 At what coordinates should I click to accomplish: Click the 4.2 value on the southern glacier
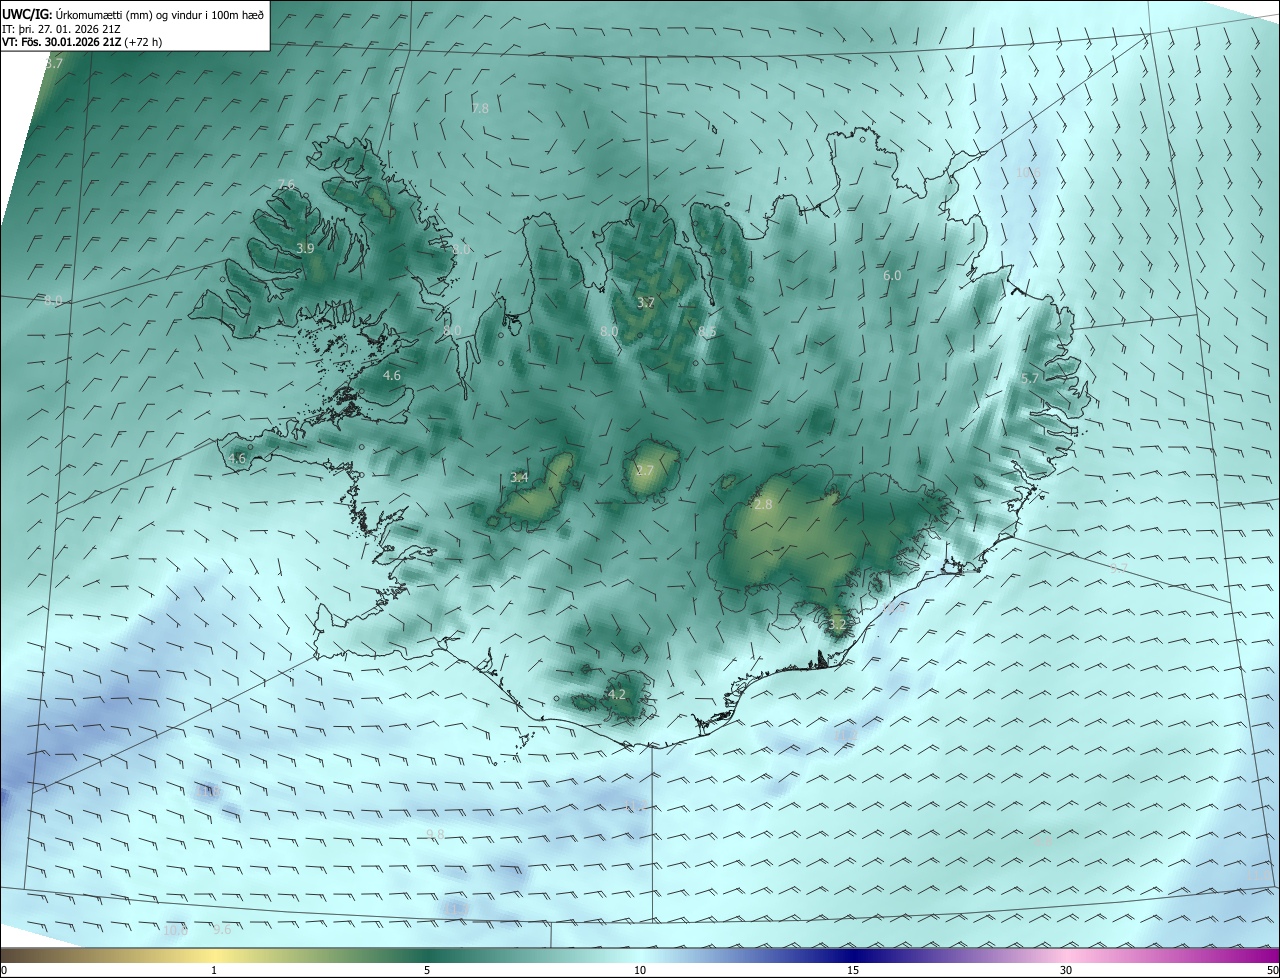pyautogui.click(x=617, y=694)
